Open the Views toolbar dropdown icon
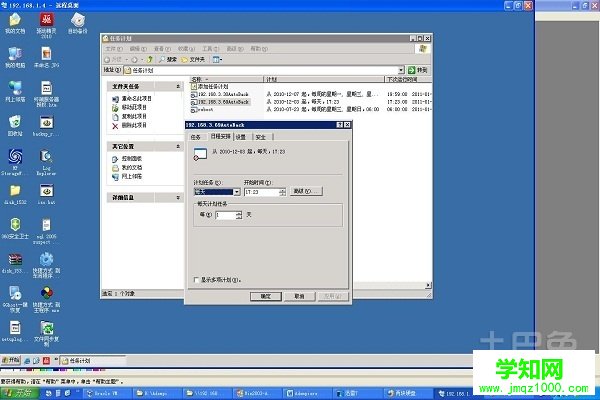Screen dimensions: 600x400 coord(217,60)
